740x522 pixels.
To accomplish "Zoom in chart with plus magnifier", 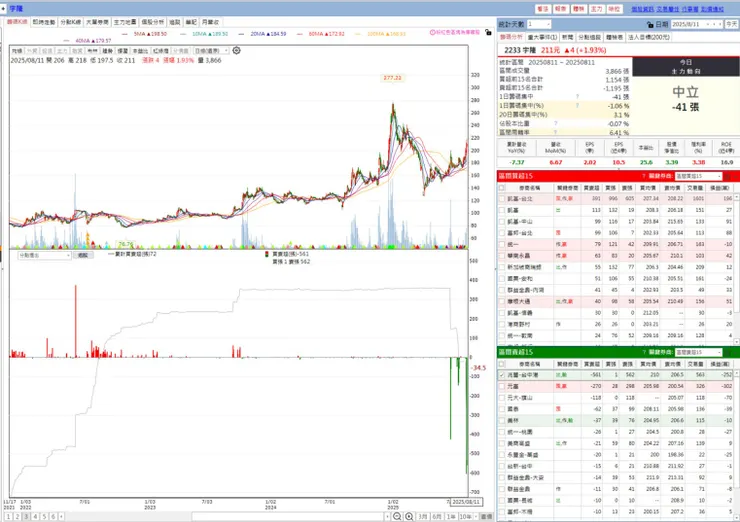I will [409, 517].
